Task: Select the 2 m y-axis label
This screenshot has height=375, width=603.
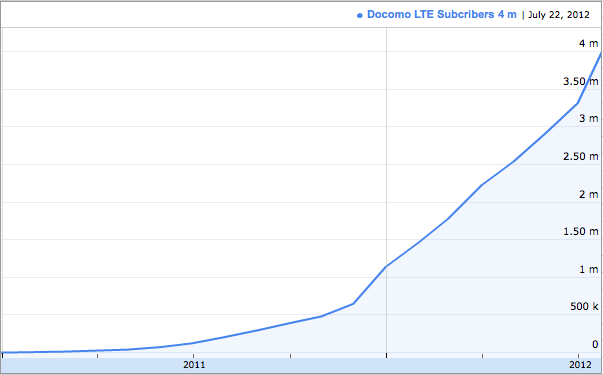Action: coord(588,194)
